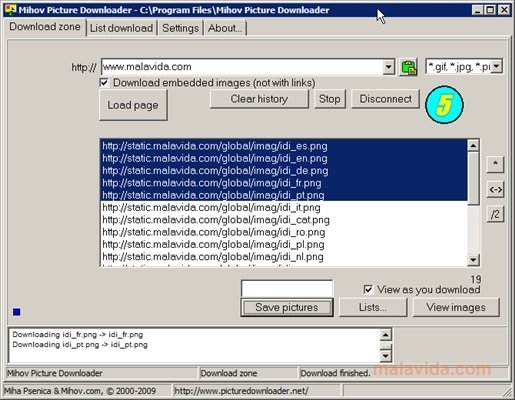
Task: Click the Lists... button
Action: tap(373, 307)
